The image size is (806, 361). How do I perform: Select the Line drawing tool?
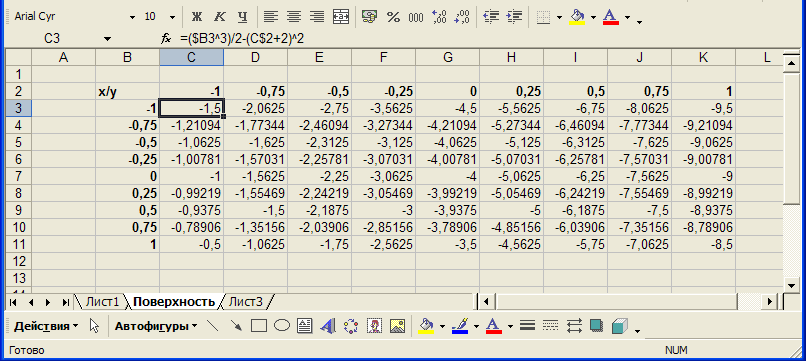coord(212,326)
